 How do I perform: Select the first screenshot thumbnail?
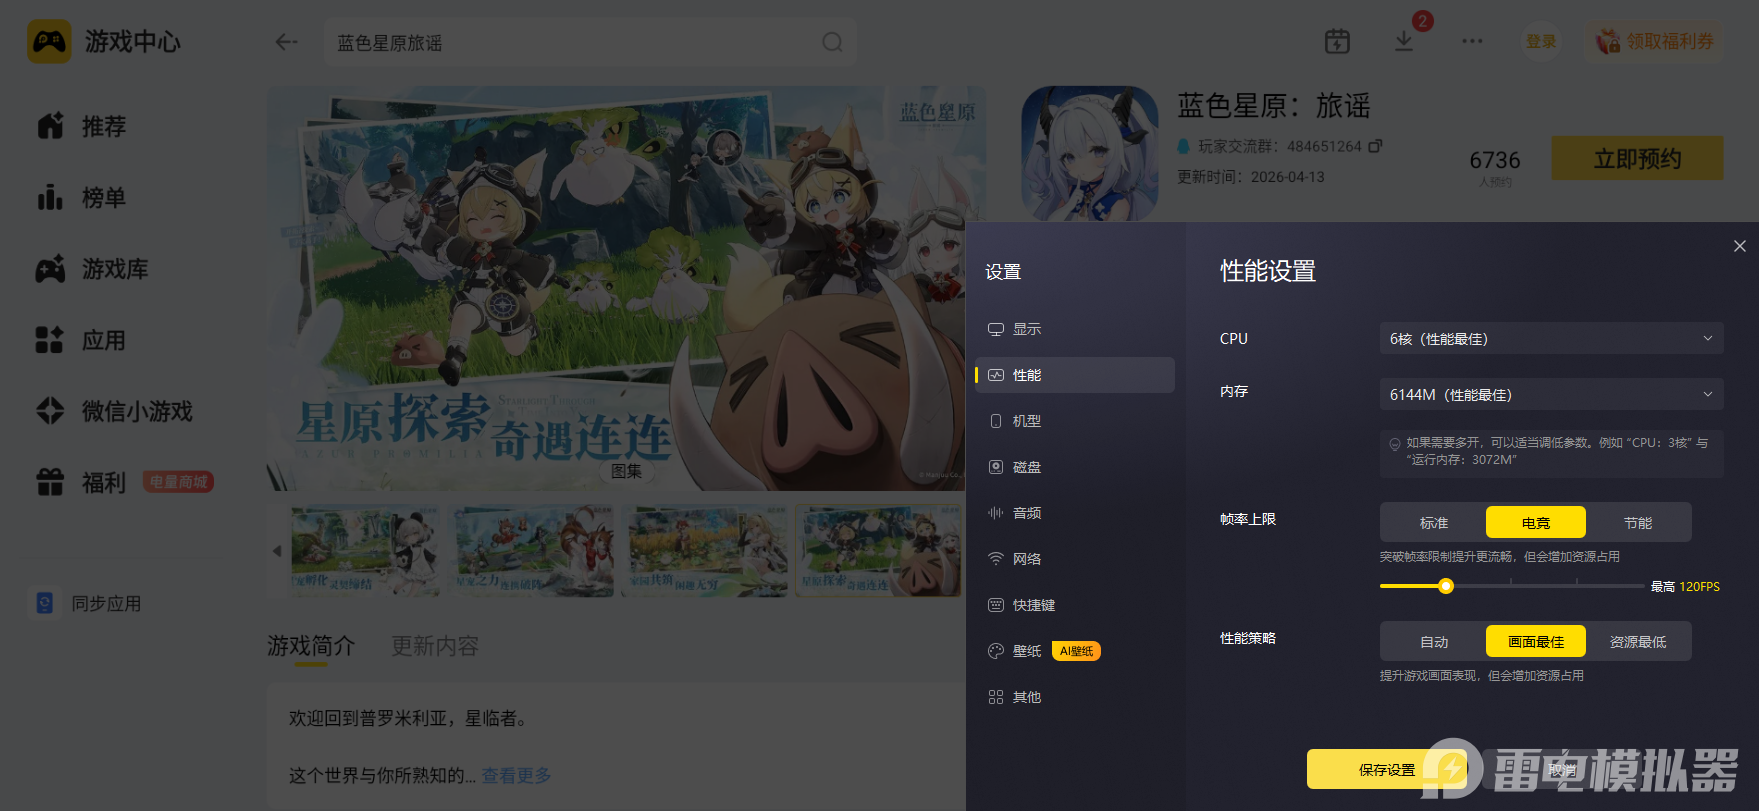click(x=365, y=551)
